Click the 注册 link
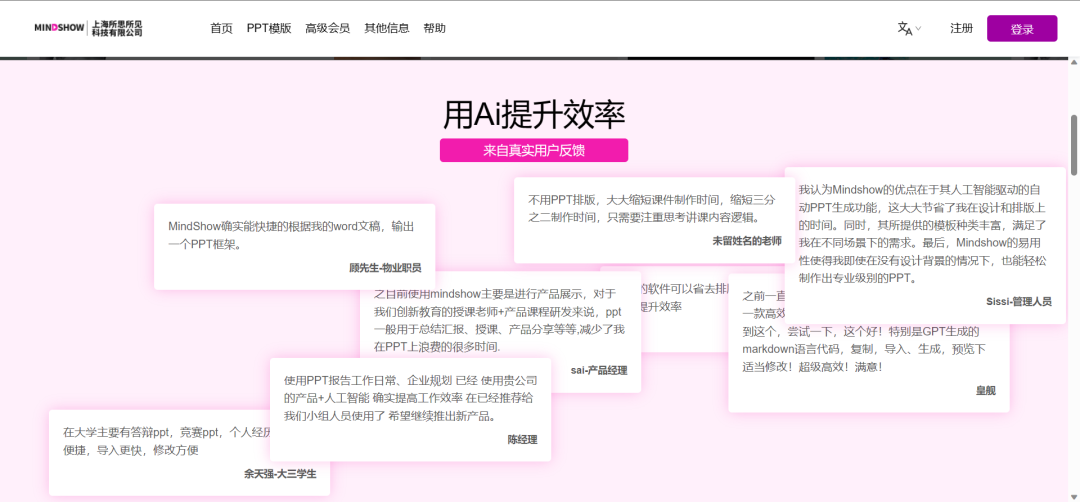1080x502 pixels. [x=962, y=28]
